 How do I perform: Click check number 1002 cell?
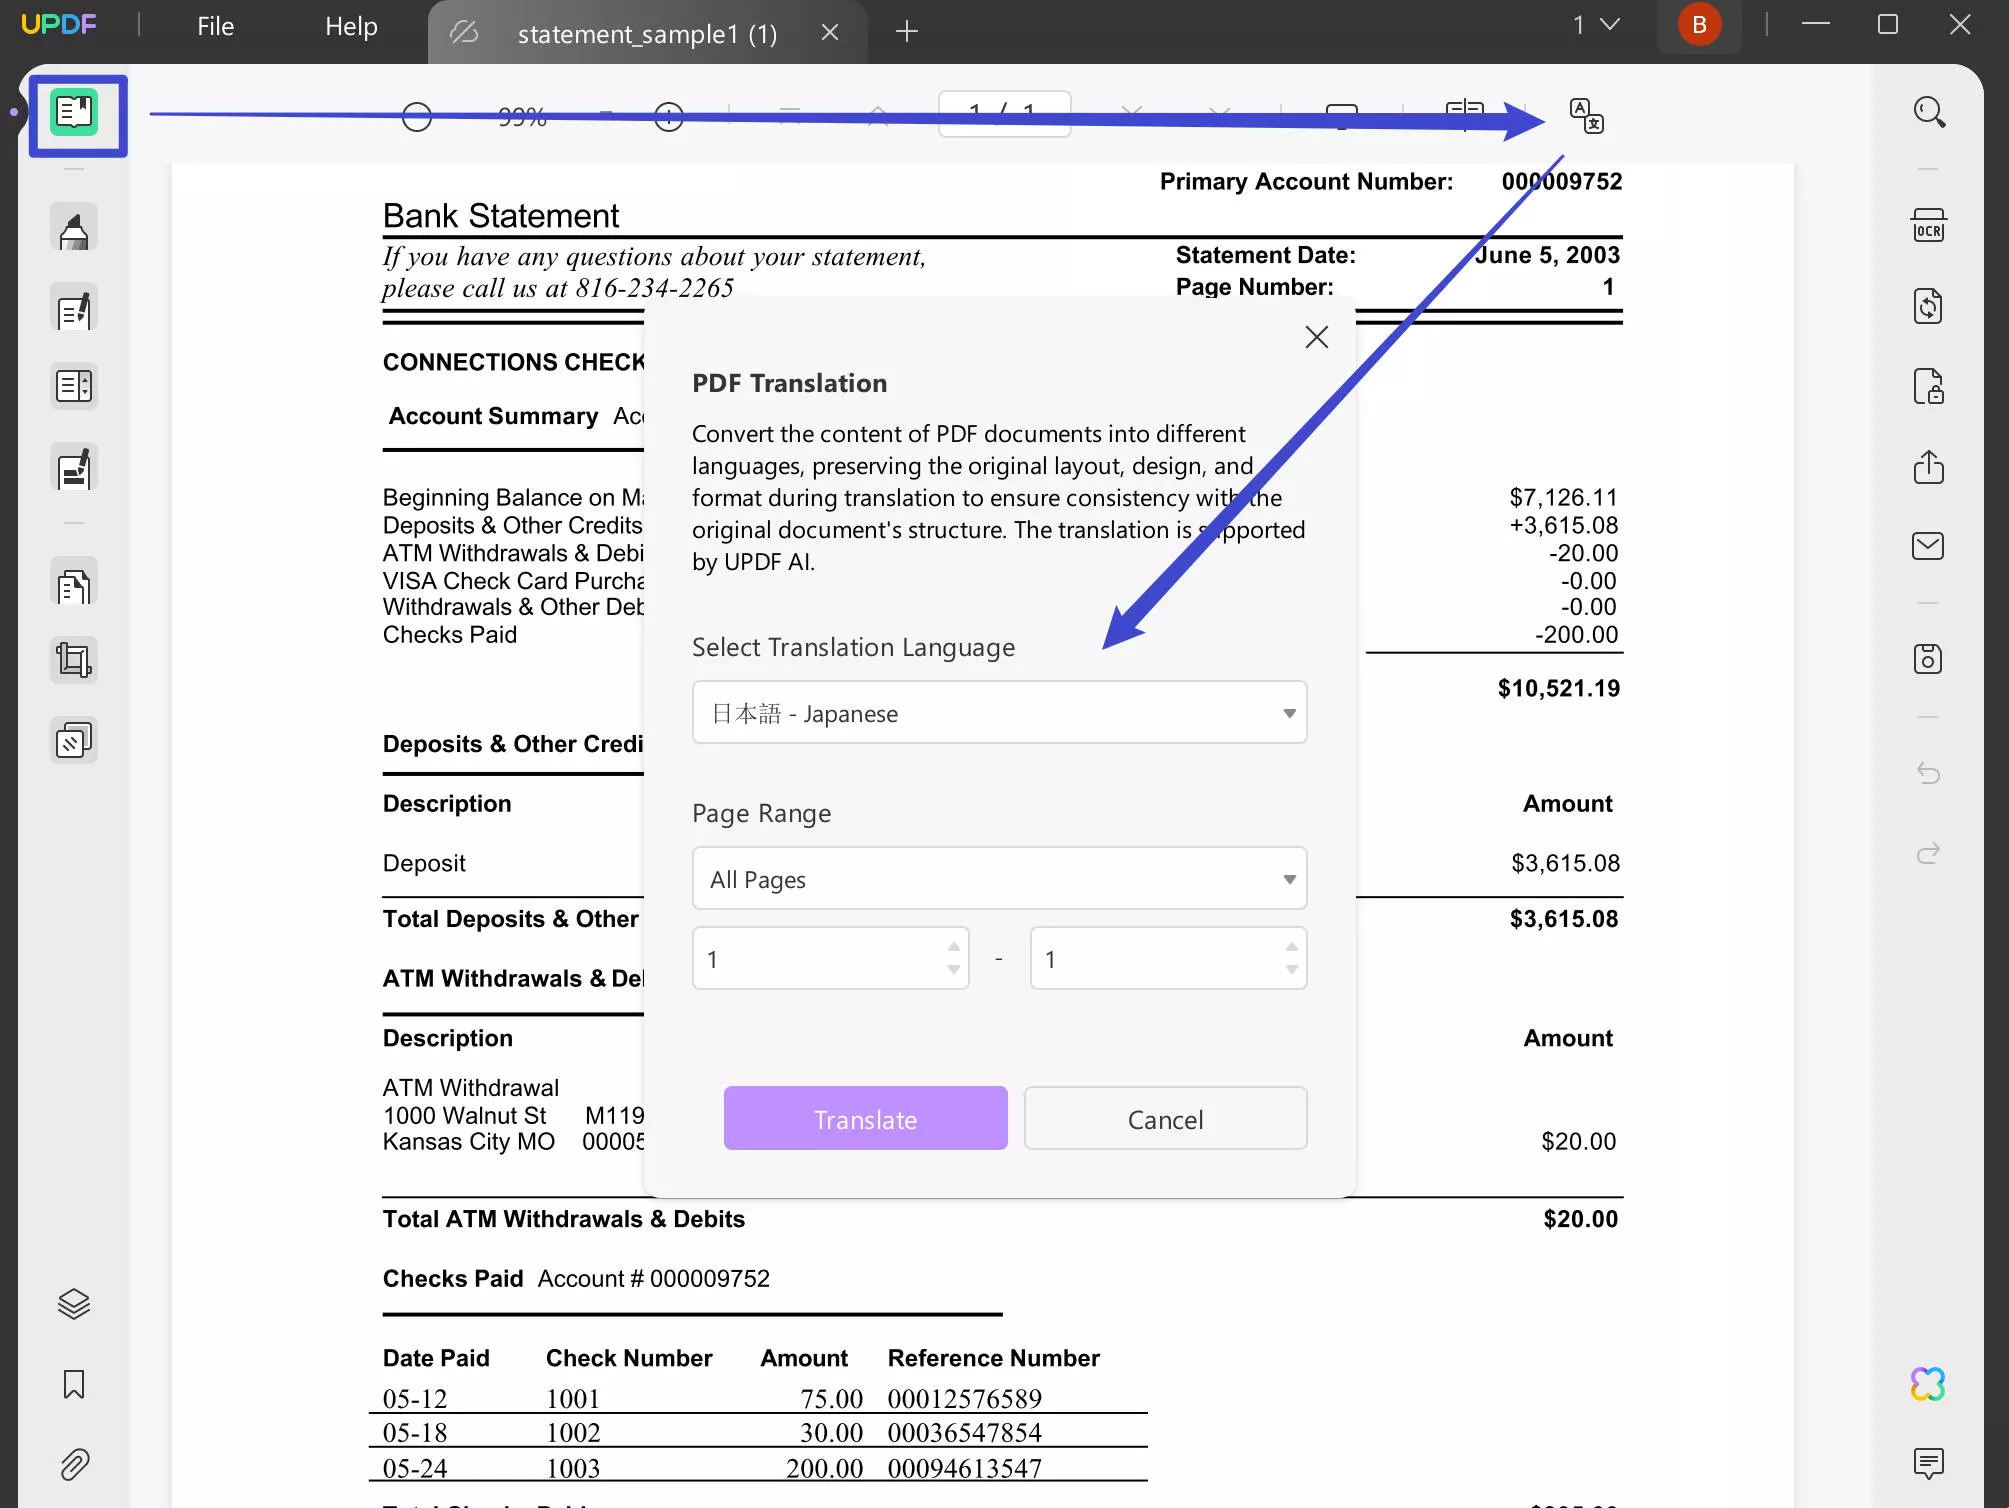click(573, 1434)
